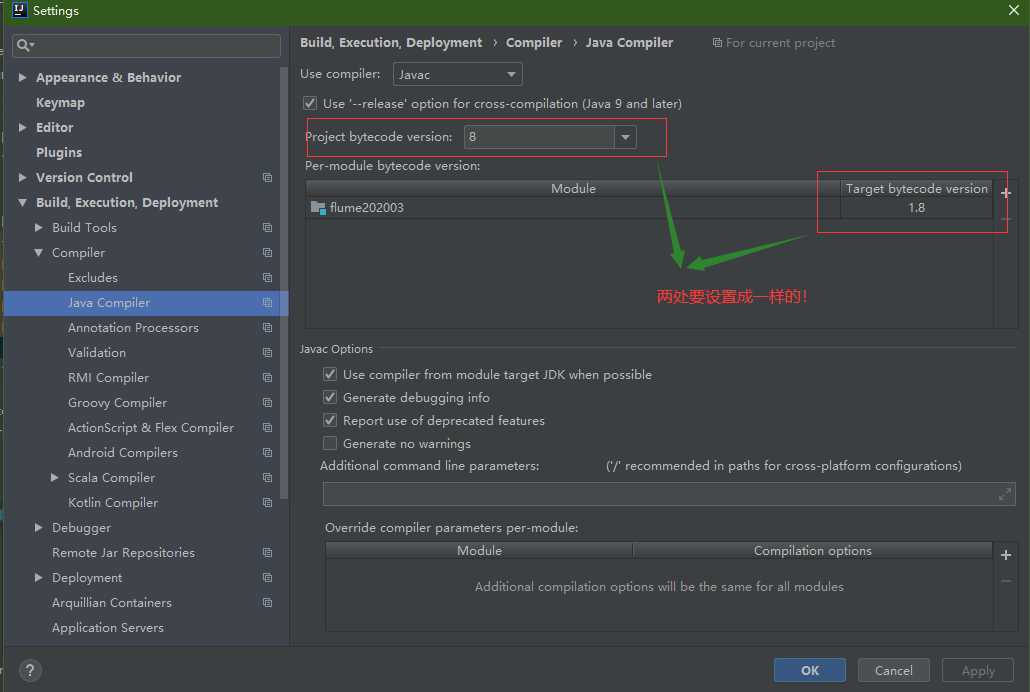Expand the Scala Compiler node
Image resolution: width=1030 pixels, height=692 pixels.
(x=55, y=477)
